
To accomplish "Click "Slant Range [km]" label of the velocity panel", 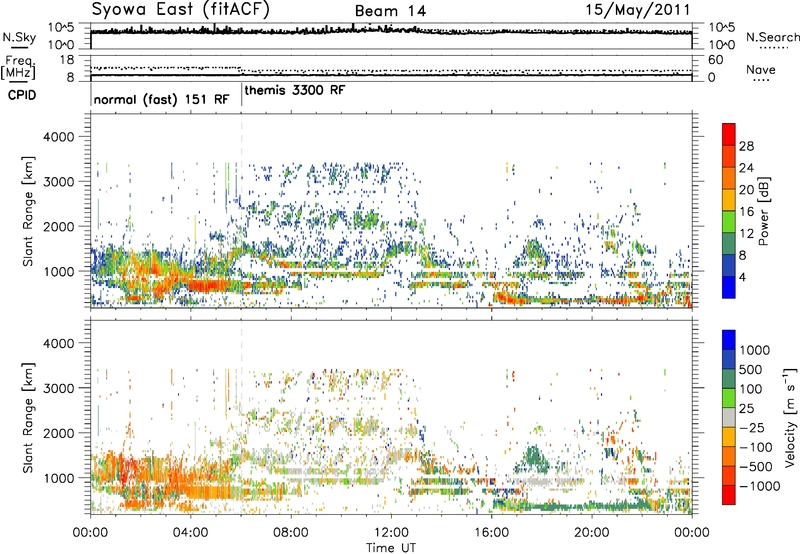I will 28,418.
